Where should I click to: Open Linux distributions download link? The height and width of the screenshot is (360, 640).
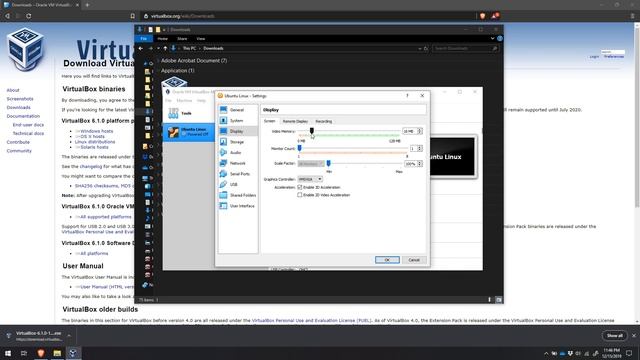95,142
